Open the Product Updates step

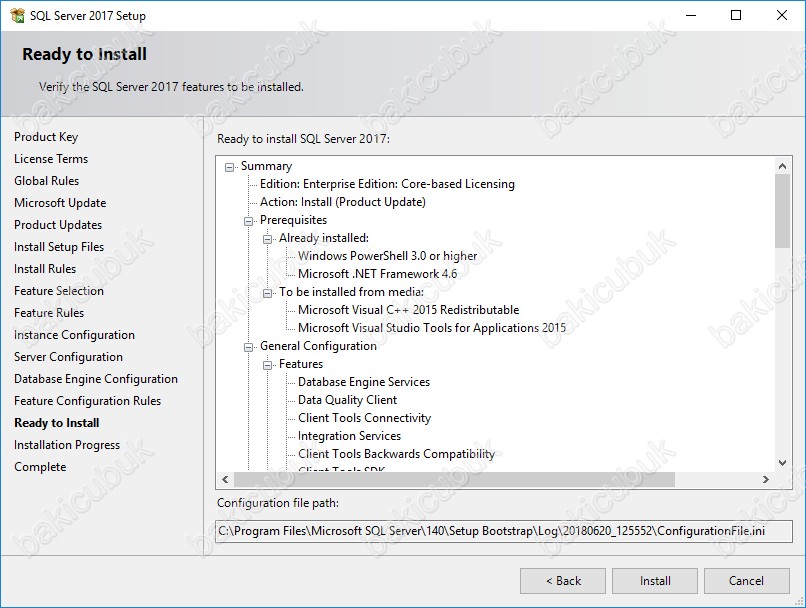point(58,225)
